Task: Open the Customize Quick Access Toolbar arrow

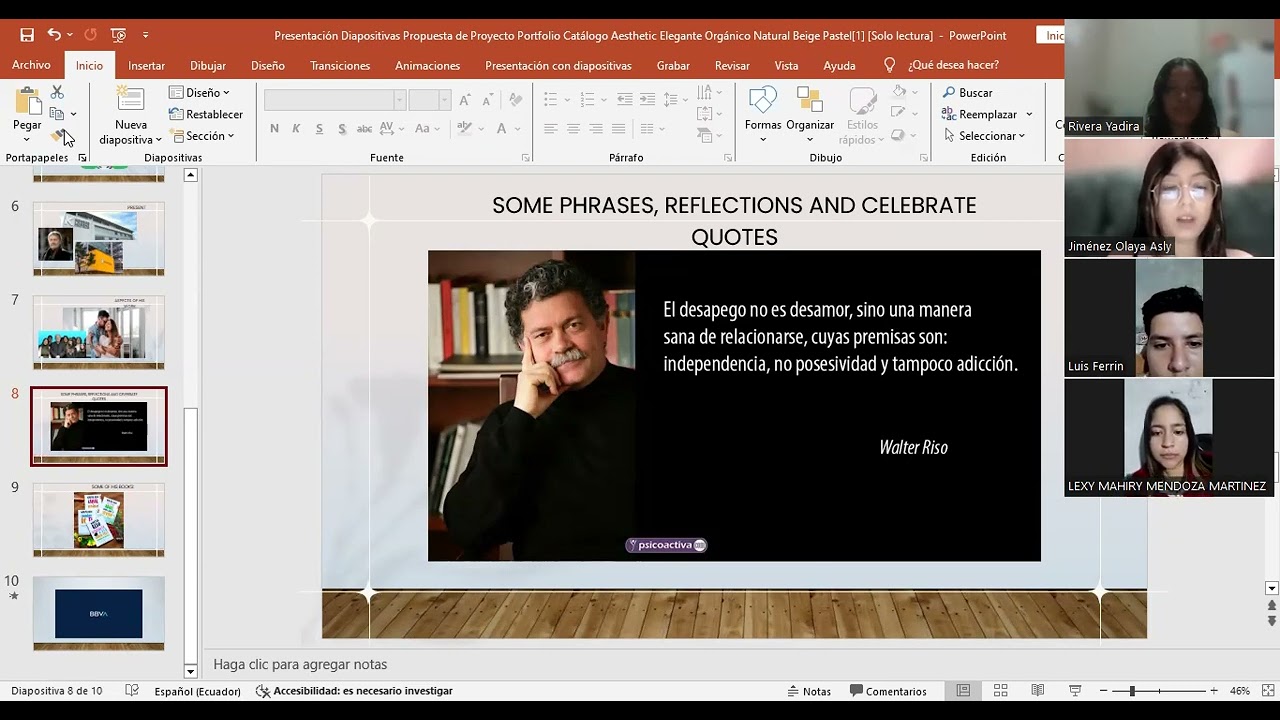Action: click(x=146, y=35)
